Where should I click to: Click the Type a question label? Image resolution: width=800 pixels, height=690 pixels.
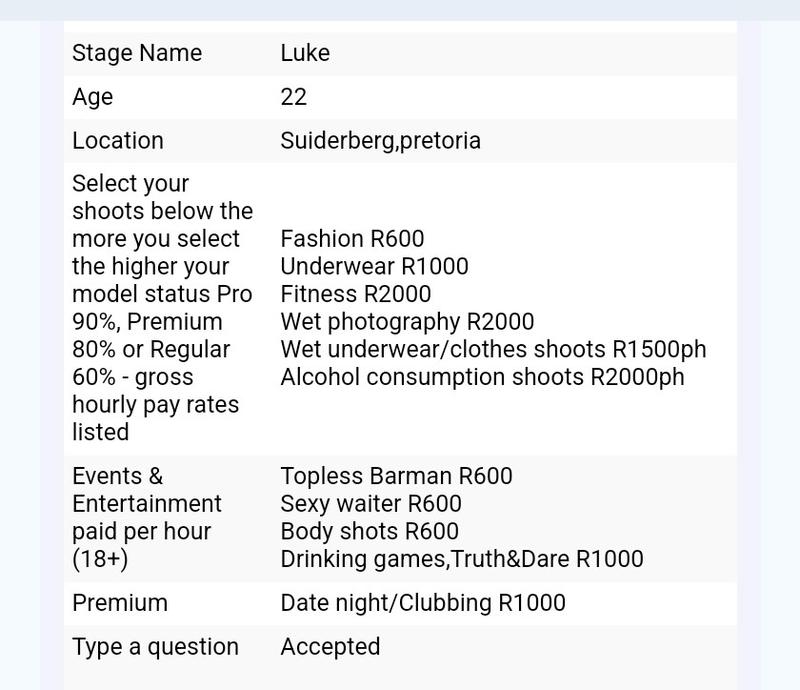(x=156, y=647)
